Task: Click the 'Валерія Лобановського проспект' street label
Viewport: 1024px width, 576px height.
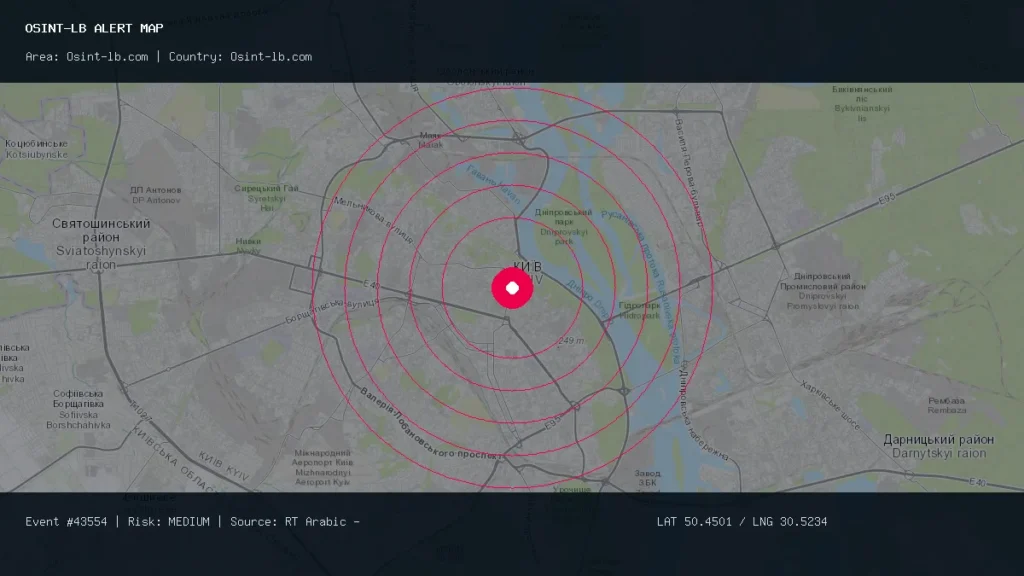Action: click(x=431, y=425)
